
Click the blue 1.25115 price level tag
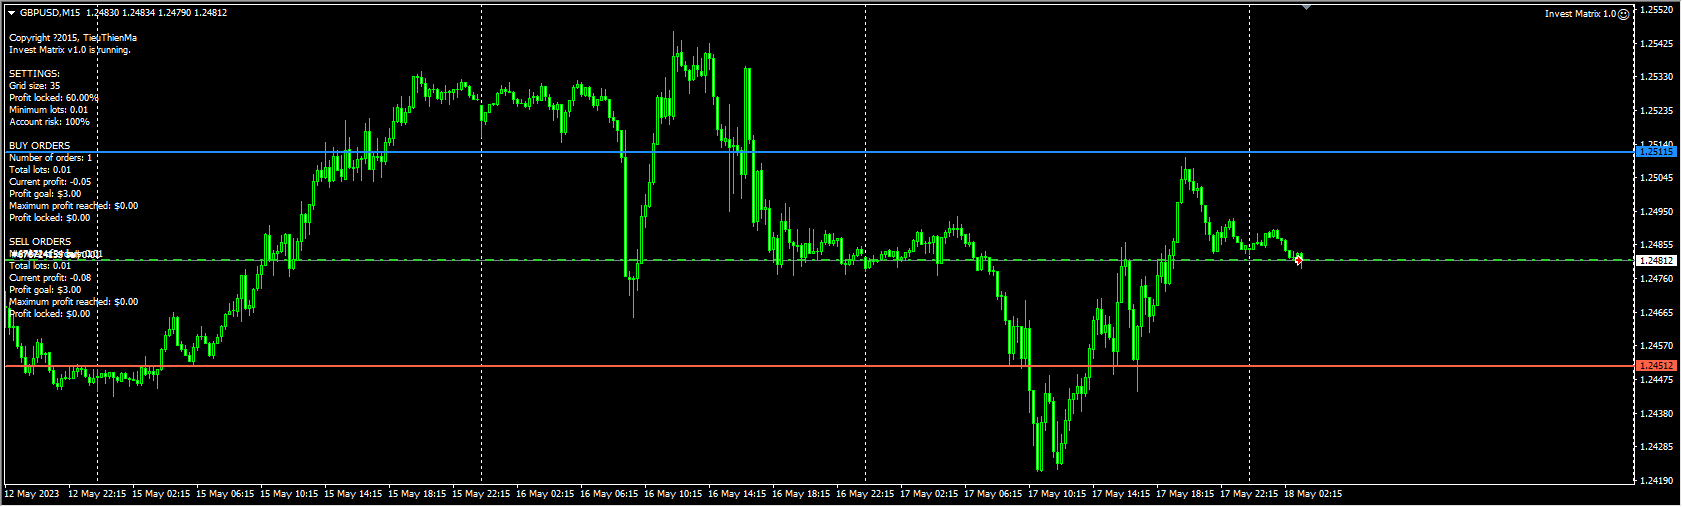[1656, 152]
